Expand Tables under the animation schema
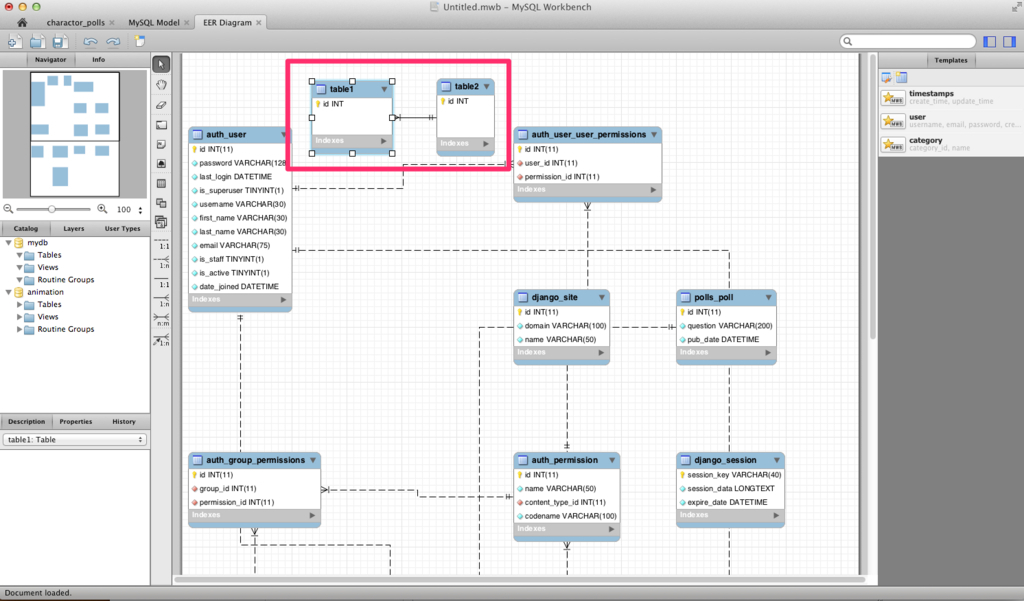 (x=20, y=304)
